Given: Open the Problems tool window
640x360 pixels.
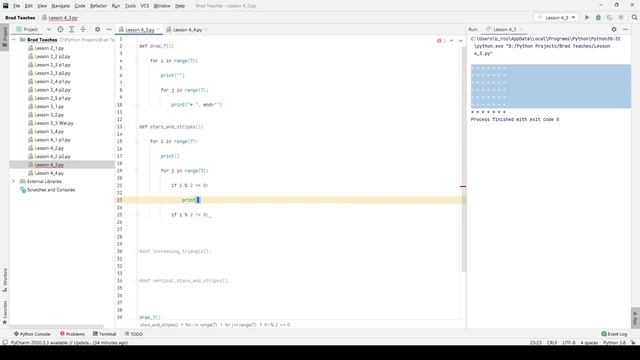Looking at the screenshot, I should pyautogui.click(x=72, y=334).
